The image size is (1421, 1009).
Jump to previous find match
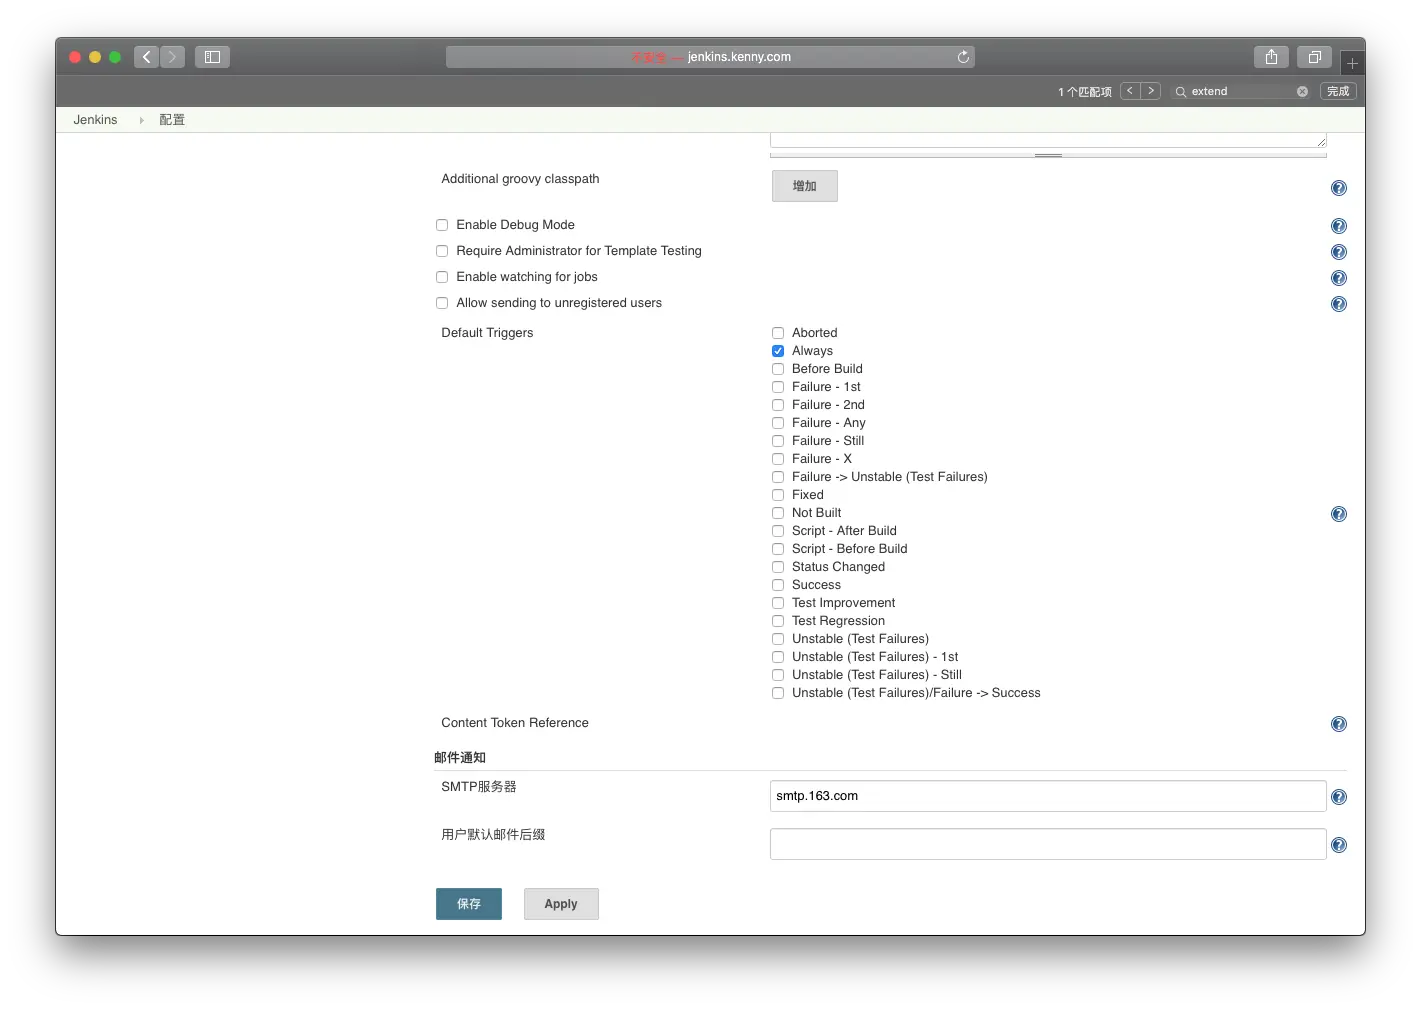1130,91
